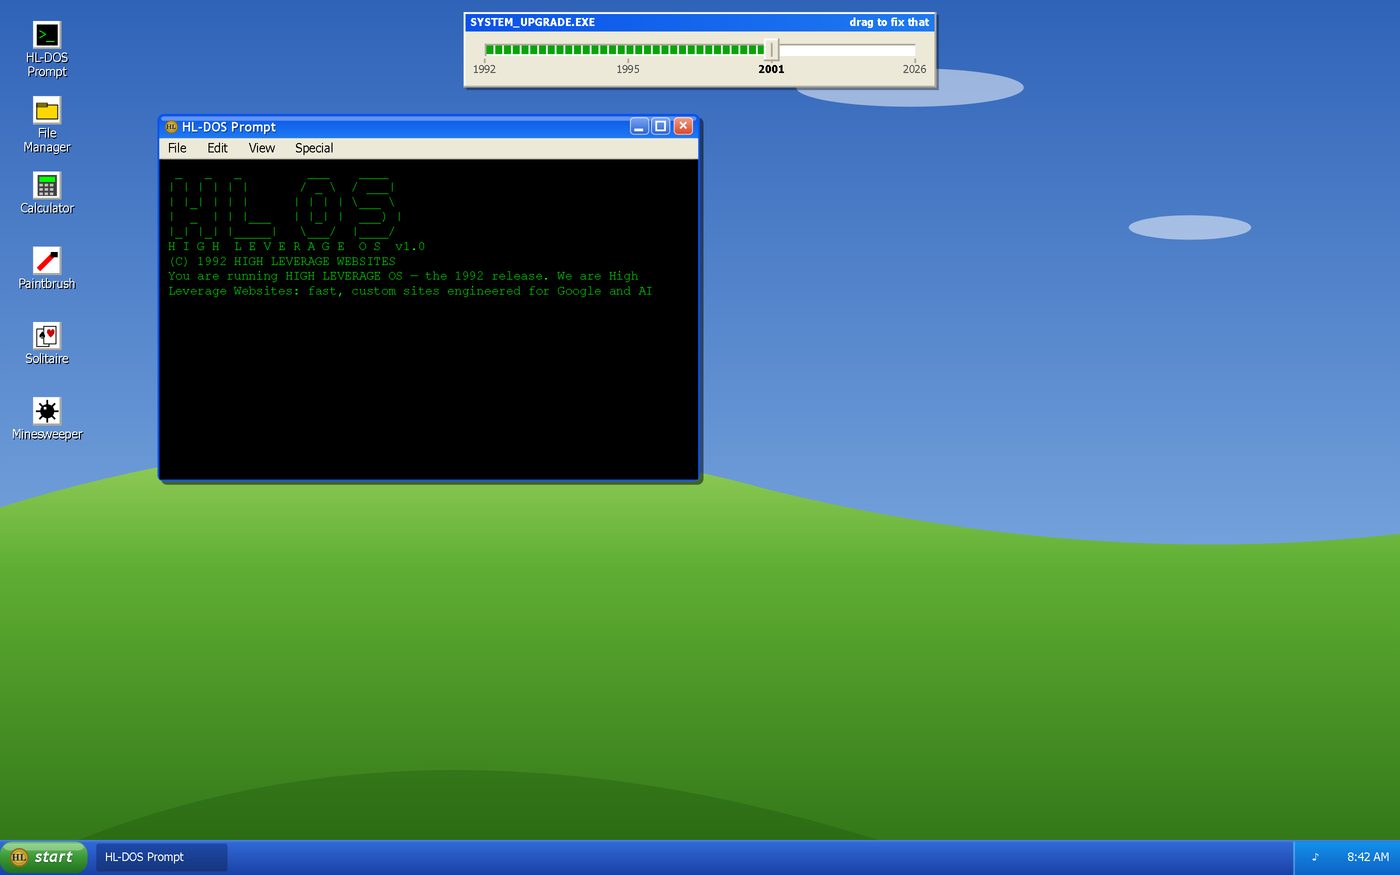Select the HL-DOS Prompt taskbar button
Image resolution: width=1400 pixels, height=875 pixels.
coord(162,857)
